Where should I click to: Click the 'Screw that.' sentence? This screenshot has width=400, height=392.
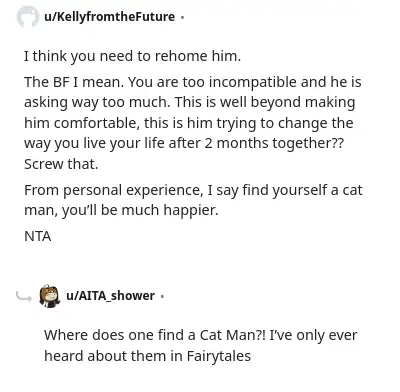point(61,164)
